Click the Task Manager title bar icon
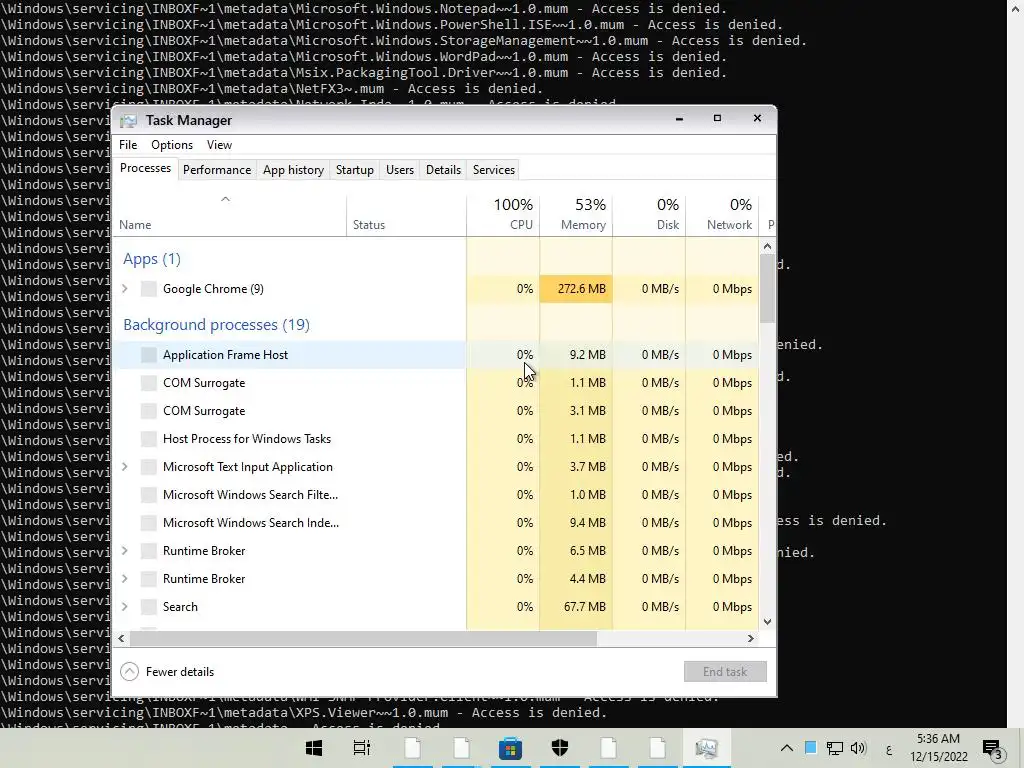Screen dimensions: 1024x768 click(x=129, y=120)
